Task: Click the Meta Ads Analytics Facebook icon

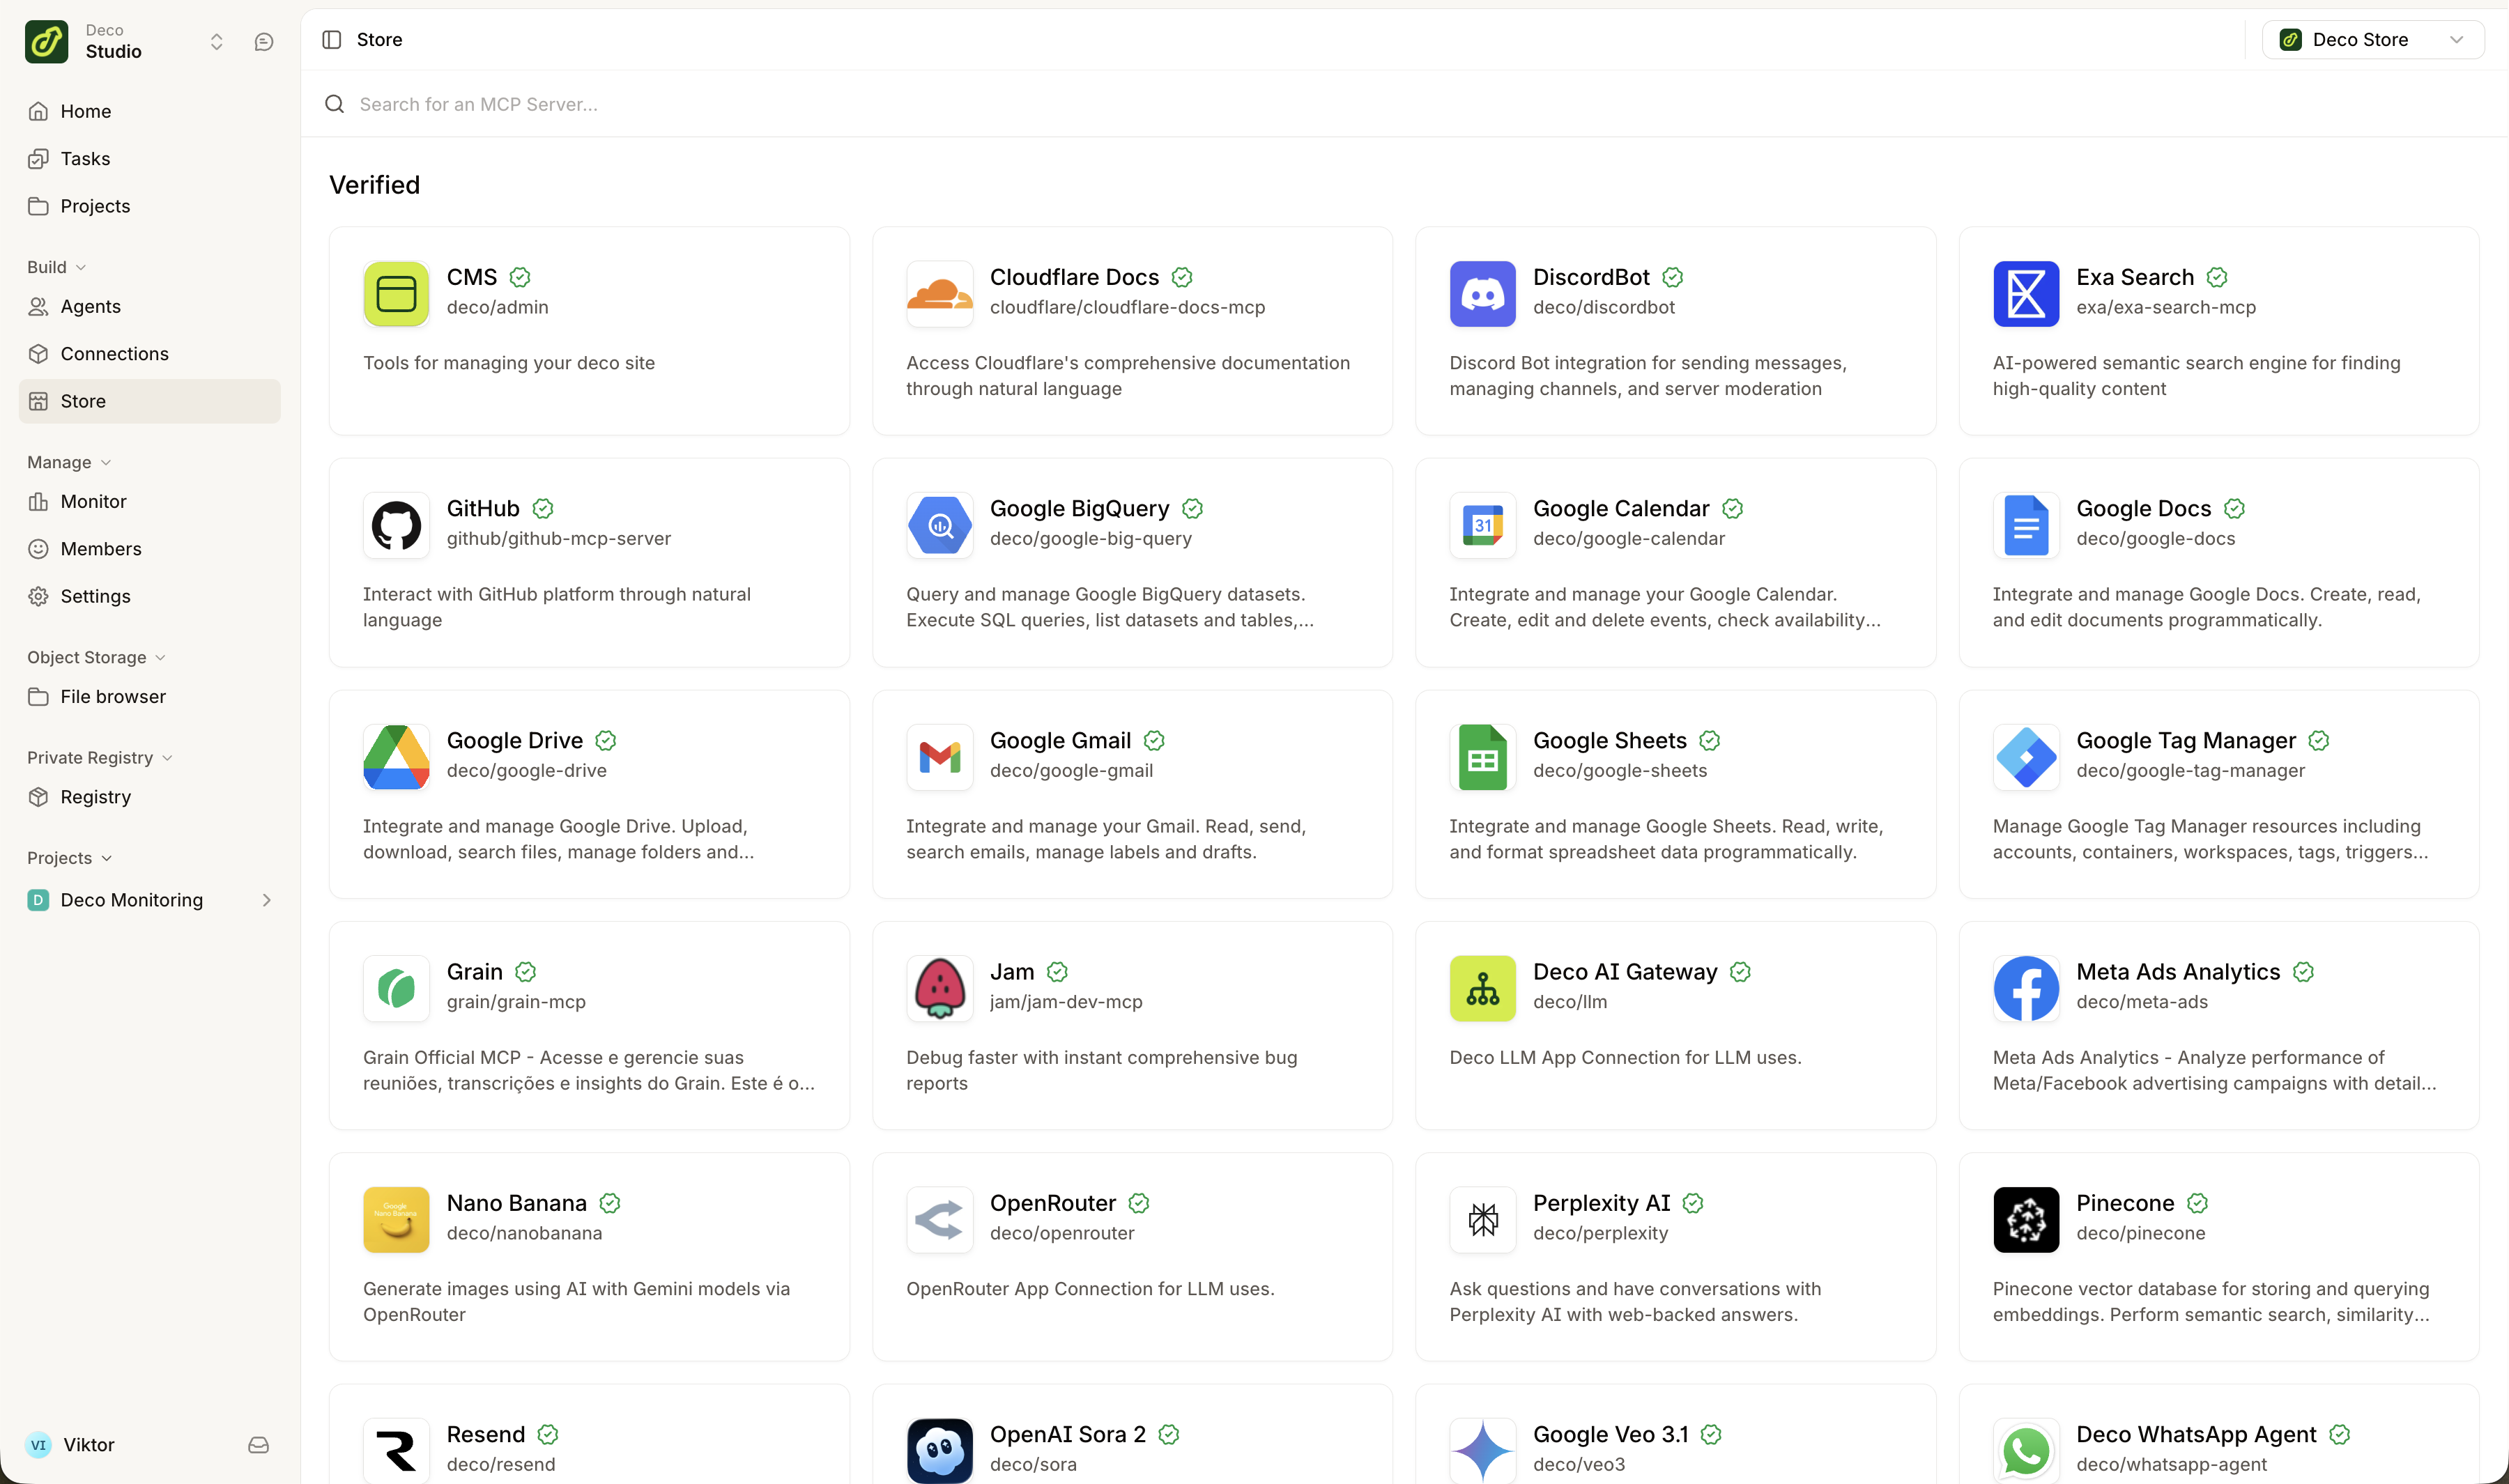Action: coord(2025,988)
